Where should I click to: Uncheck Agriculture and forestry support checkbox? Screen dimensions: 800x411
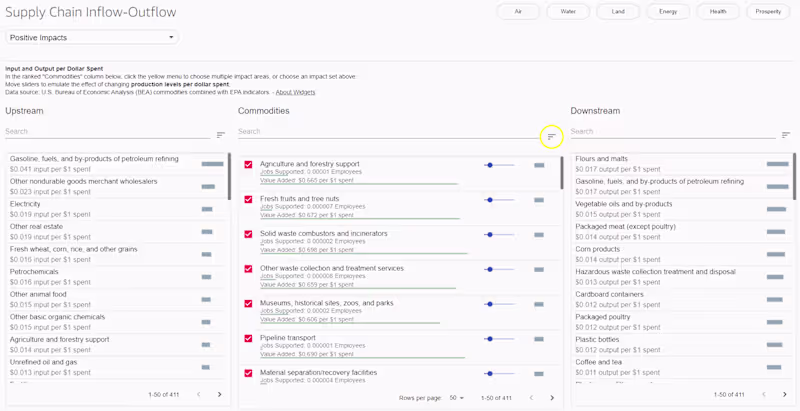pyautogui.click(x=249, y=165)
